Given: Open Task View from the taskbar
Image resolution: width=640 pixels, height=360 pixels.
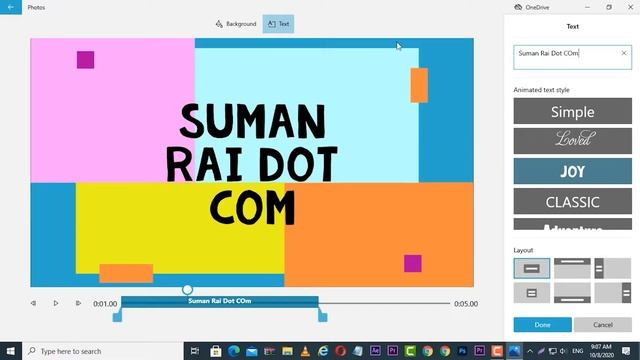Looking at the screenshot, I should tap(195, 351).
